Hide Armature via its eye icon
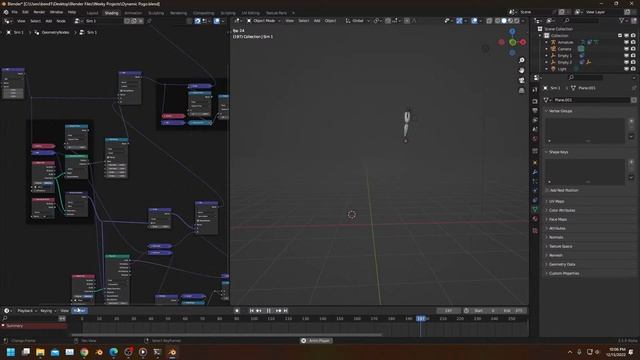640x360 pixels. [627, 42]
